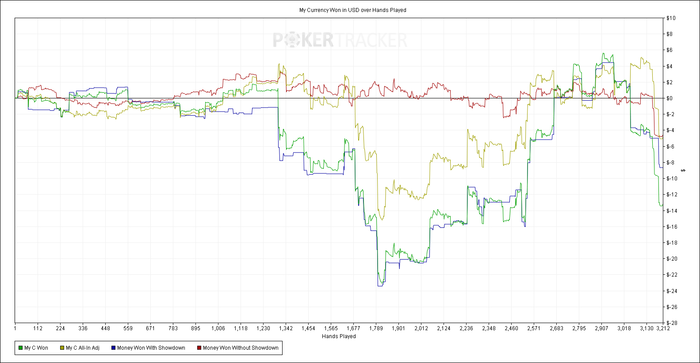
Task: Click the yellow My C All-In Adj swatch
Action: [62, 348]
